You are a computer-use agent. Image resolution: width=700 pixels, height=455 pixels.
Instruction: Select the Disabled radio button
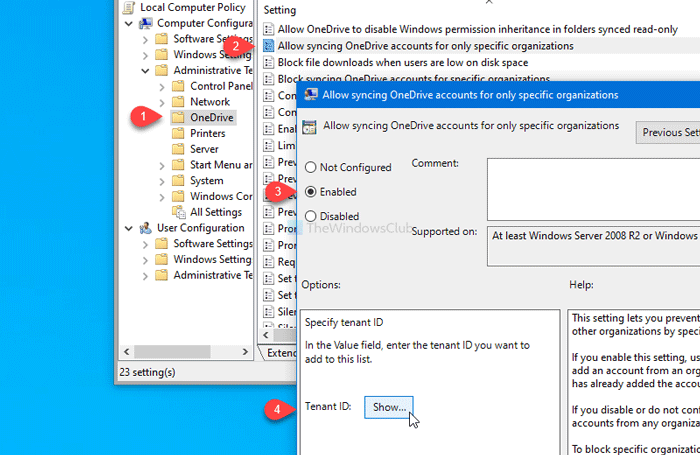pyautogui.click(x=310, y=216)
